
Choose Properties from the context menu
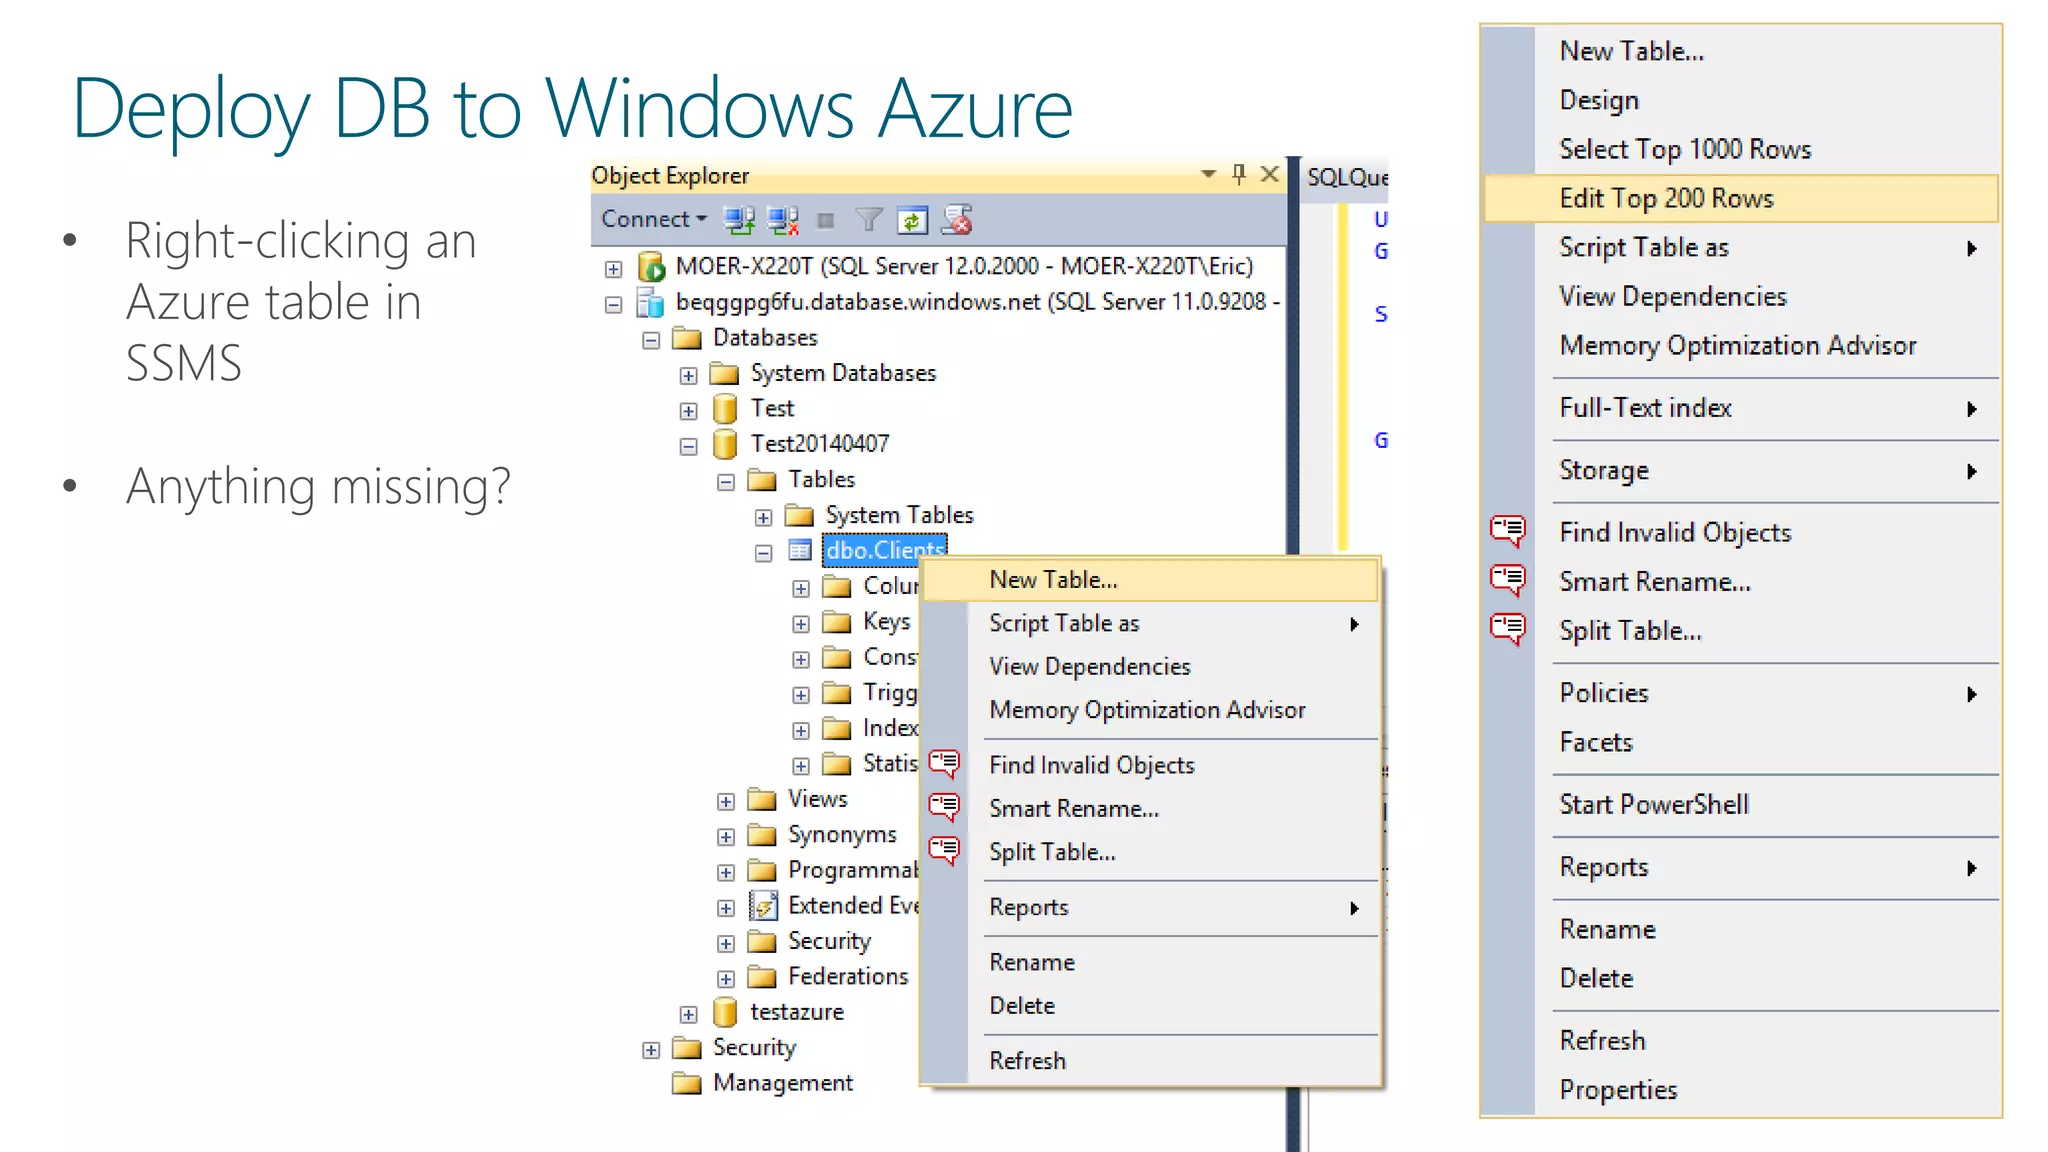coord(1741,1089)
